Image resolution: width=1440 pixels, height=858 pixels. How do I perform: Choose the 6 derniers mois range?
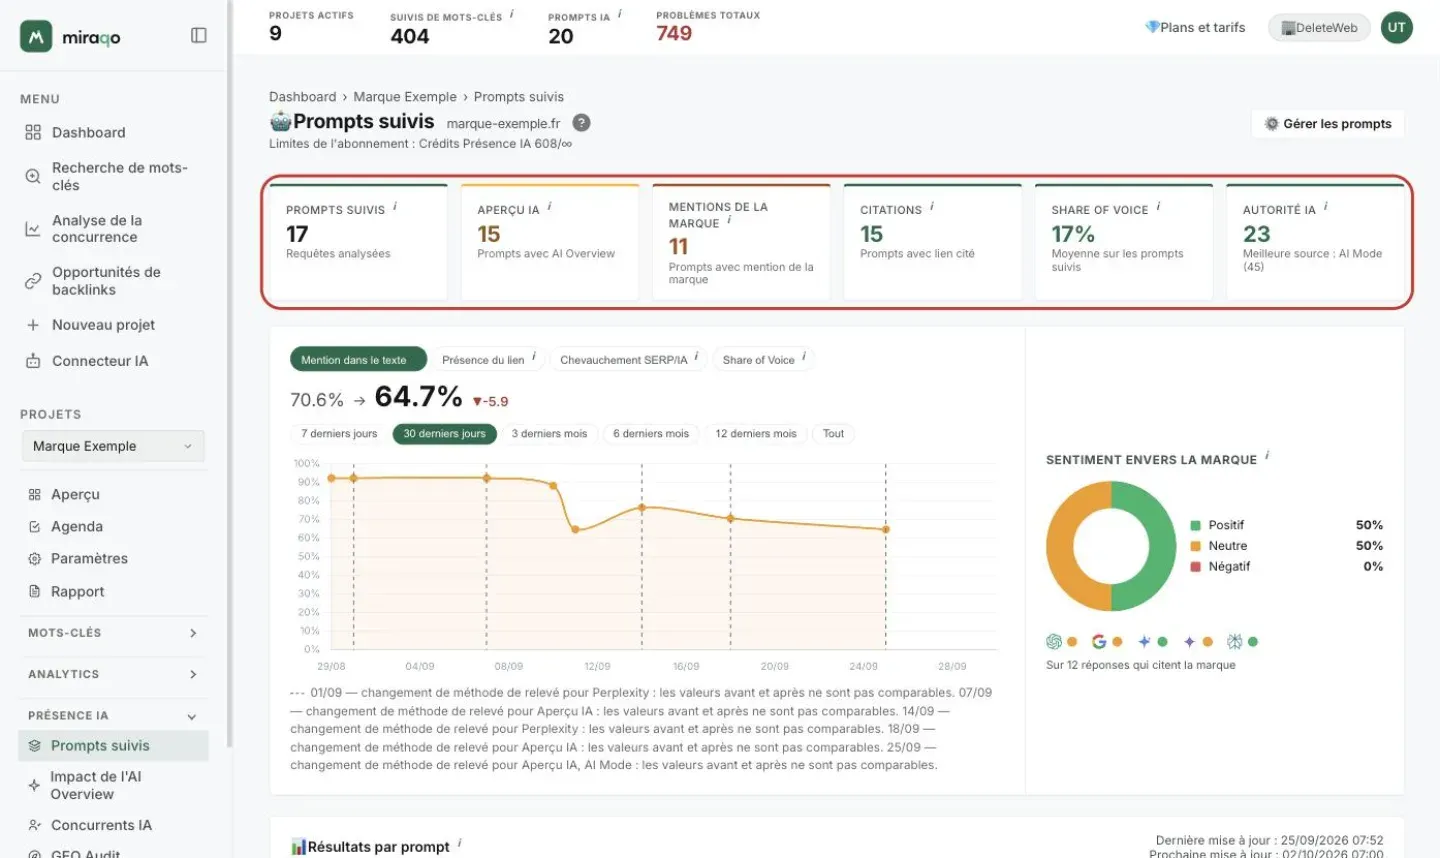[x=651, y=434]
